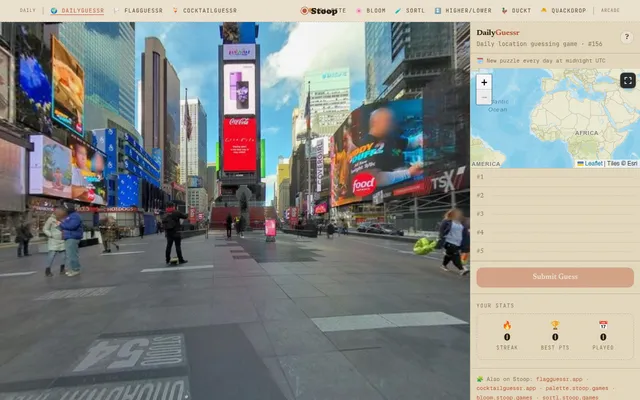Viewport: 640px width, 400px height.
Task: Click the Submit Guess button
Action: [555, 277]
